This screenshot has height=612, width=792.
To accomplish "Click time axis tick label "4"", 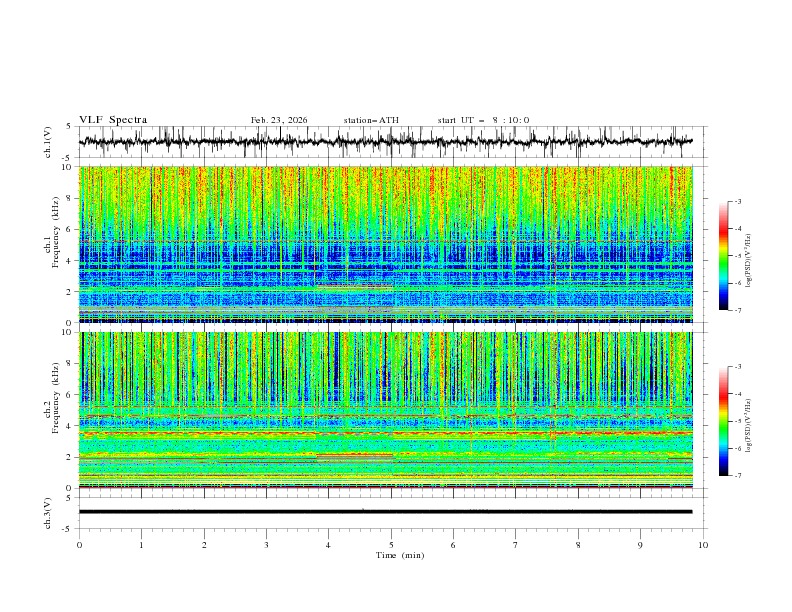I will (x=328, y=545).
